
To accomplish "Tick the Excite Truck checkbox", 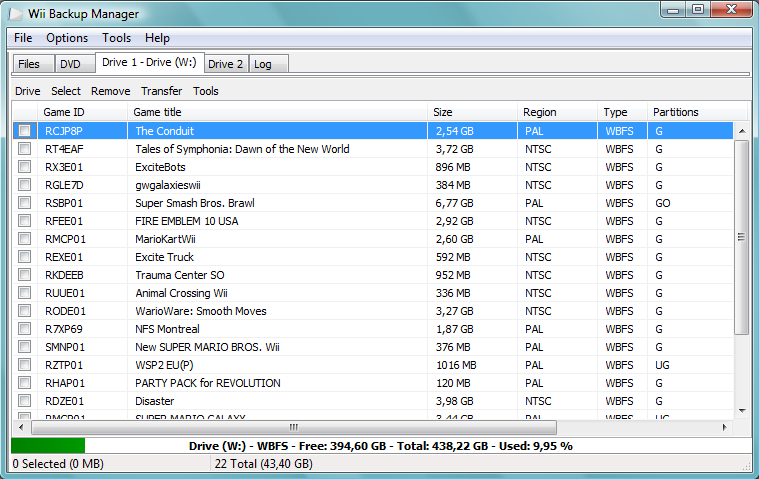I will coord(24,256).
